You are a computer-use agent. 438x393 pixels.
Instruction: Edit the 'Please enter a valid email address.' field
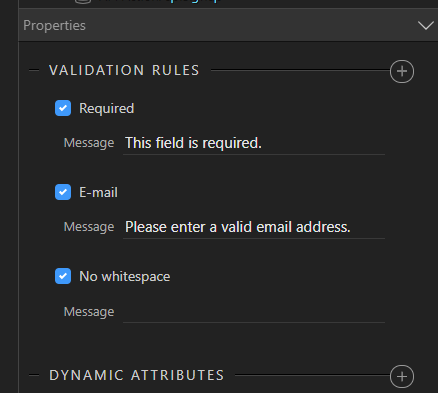tap(254, 227)
